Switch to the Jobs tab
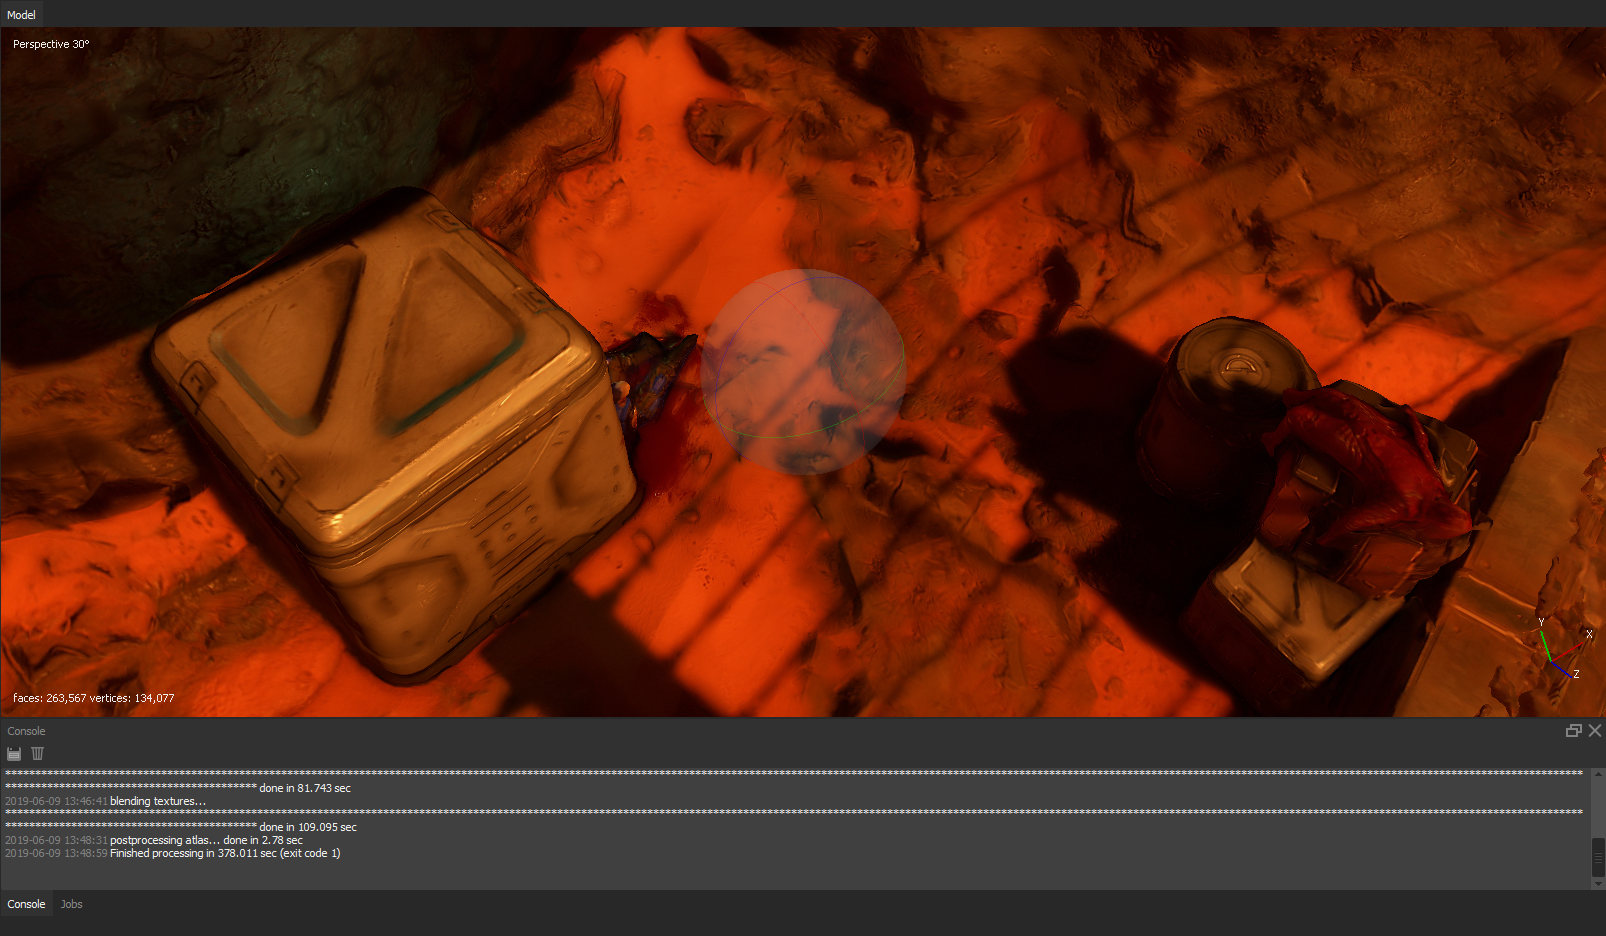Screen dimensions: 1606x936 (x=71, y=904)
